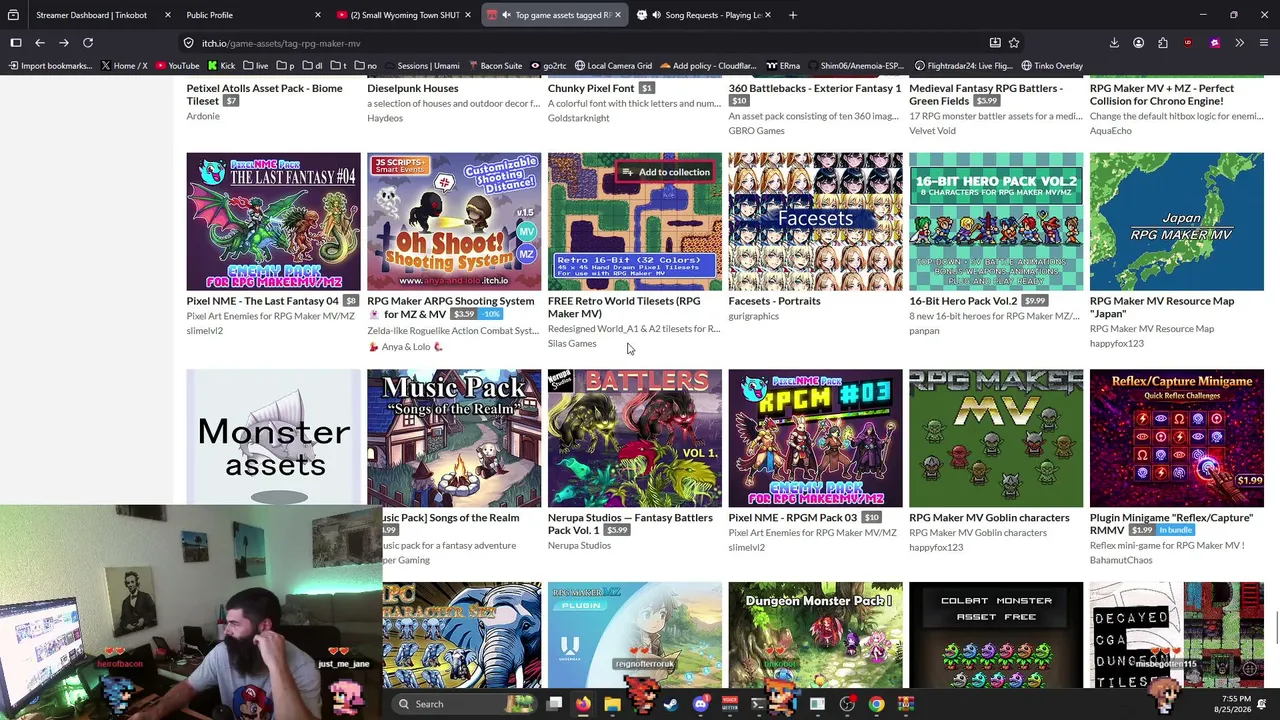1280x720 pixels.
Task: Open a new browser tab
Action: (793, 15)
